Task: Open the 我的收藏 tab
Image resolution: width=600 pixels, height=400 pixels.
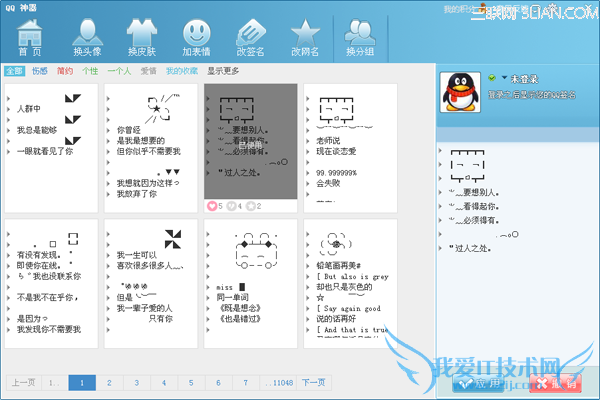Action: click(182, 71)
